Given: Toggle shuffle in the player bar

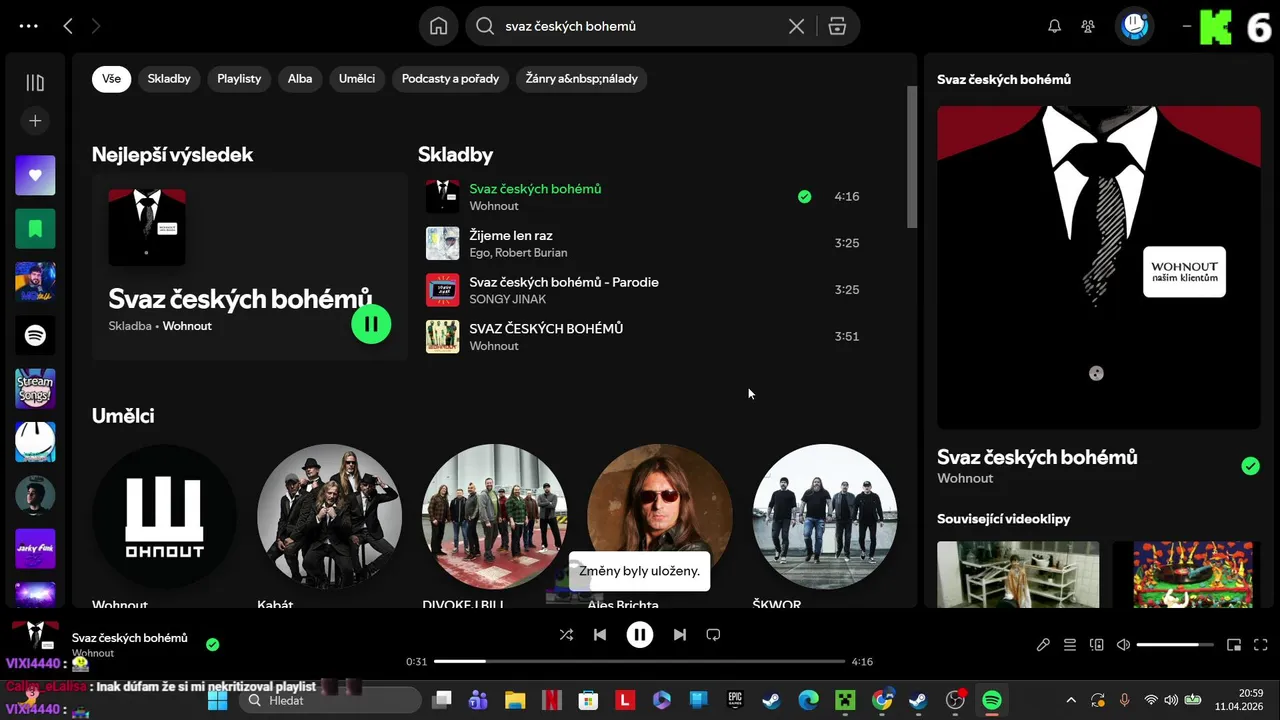Looking at the screenshot, I should pos(566,634).
